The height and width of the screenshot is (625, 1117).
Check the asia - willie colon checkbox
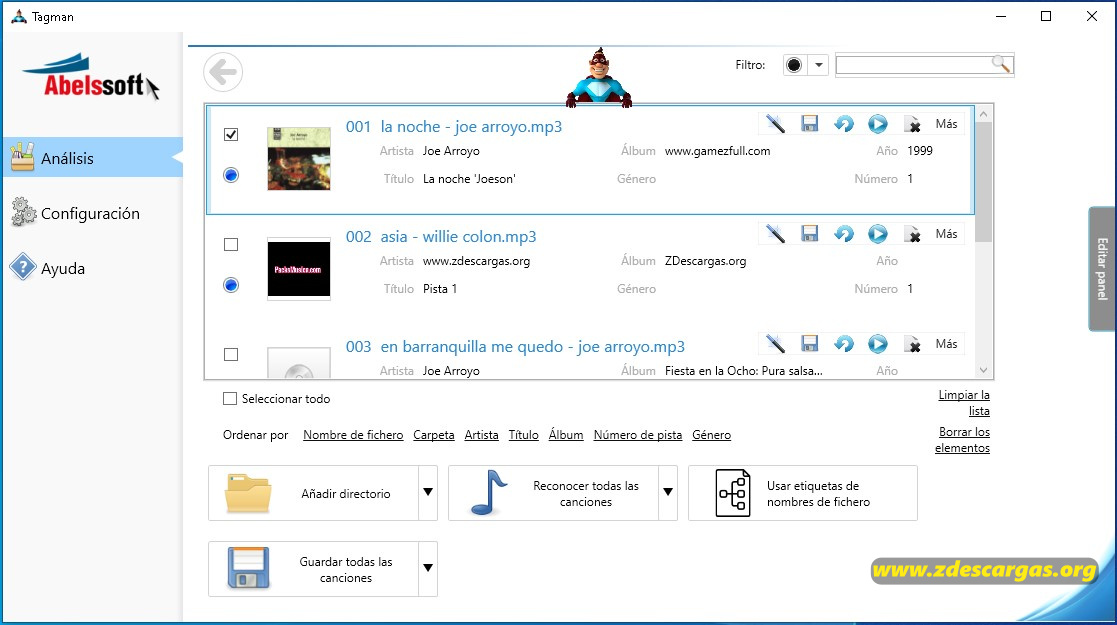(x=231, y=244)
